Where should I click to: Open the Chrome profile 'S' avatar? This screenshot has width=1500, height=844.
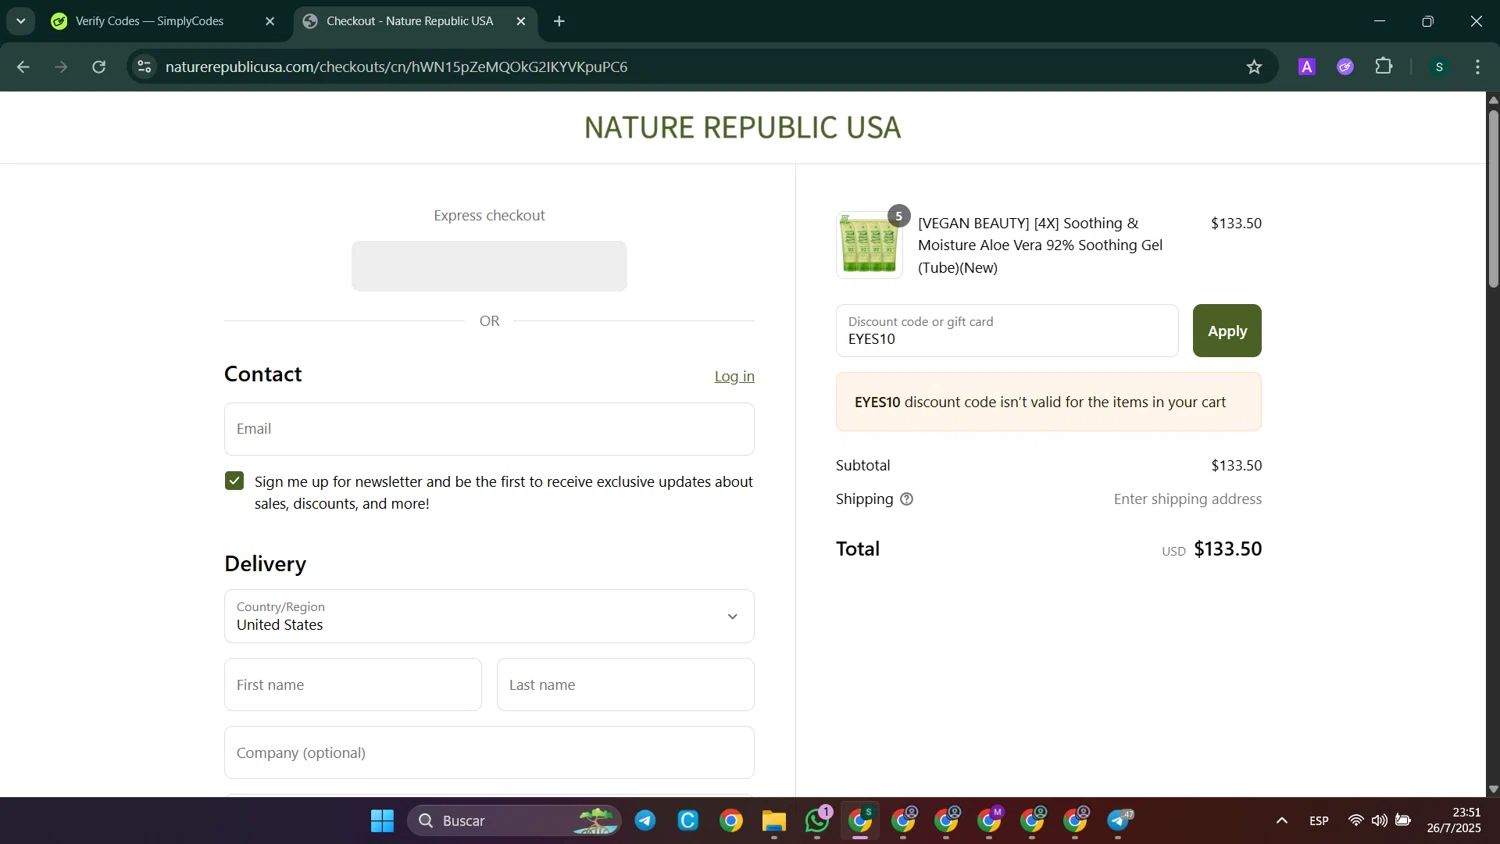pos(1439,67)
